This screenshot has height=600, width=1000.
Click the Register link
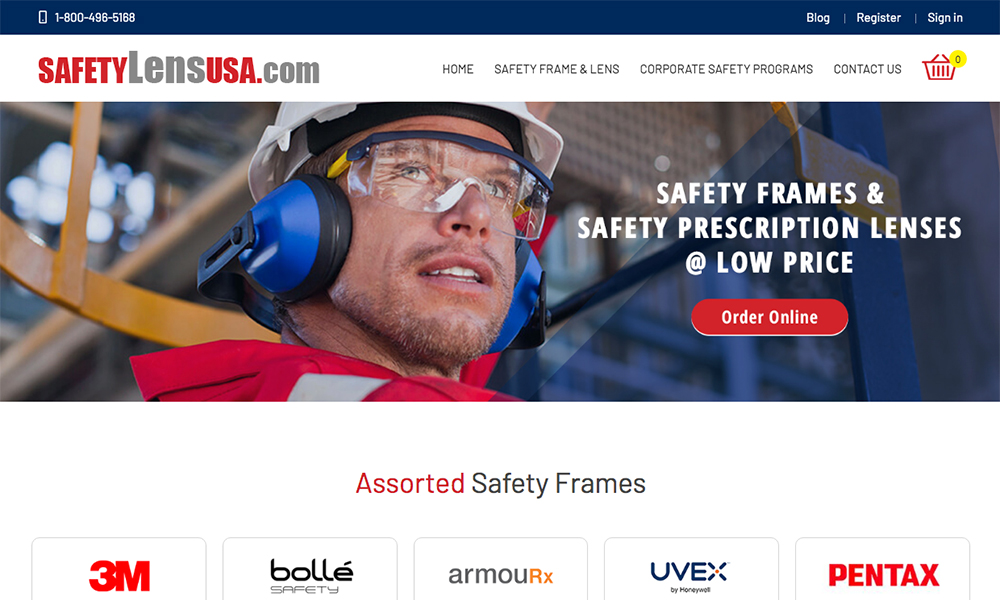(x=878, y=18)
